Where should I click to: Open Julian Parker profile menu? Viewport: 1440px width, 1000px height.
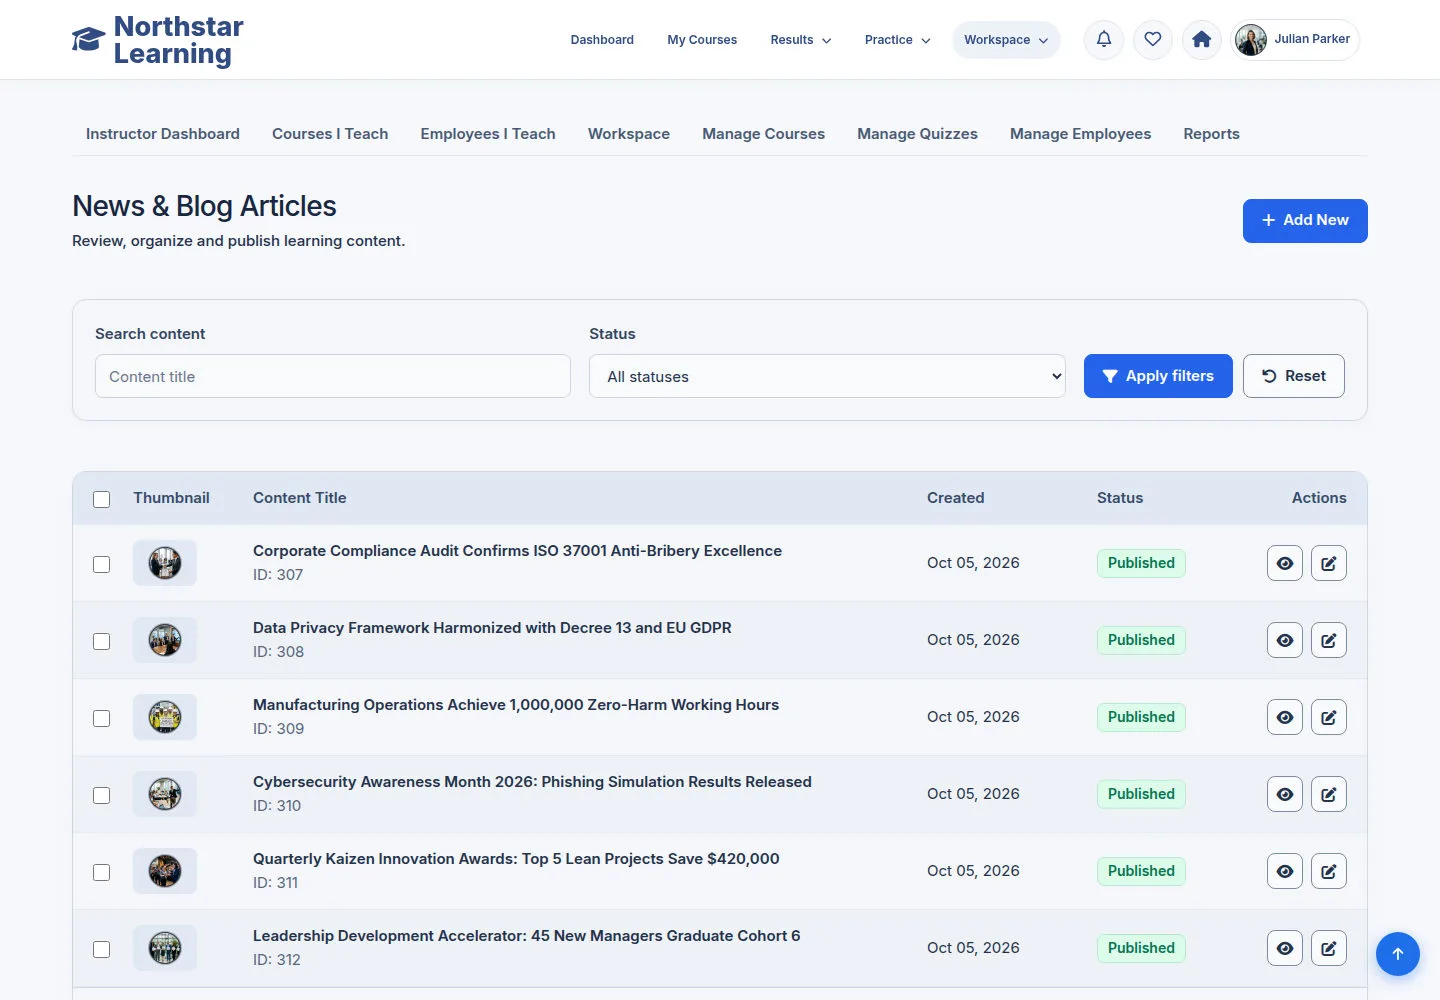pyautogui.click(x=1295, y=40)
